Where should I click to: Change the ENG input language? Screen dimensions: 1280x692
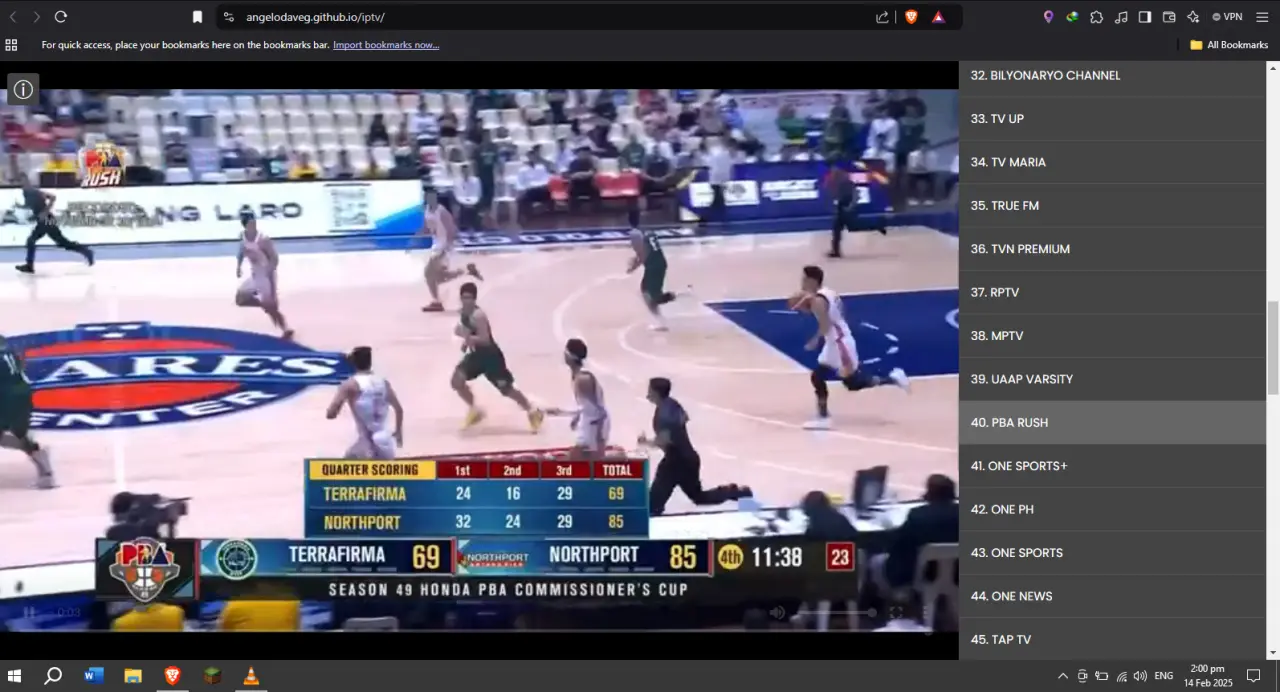(1164, 676)
